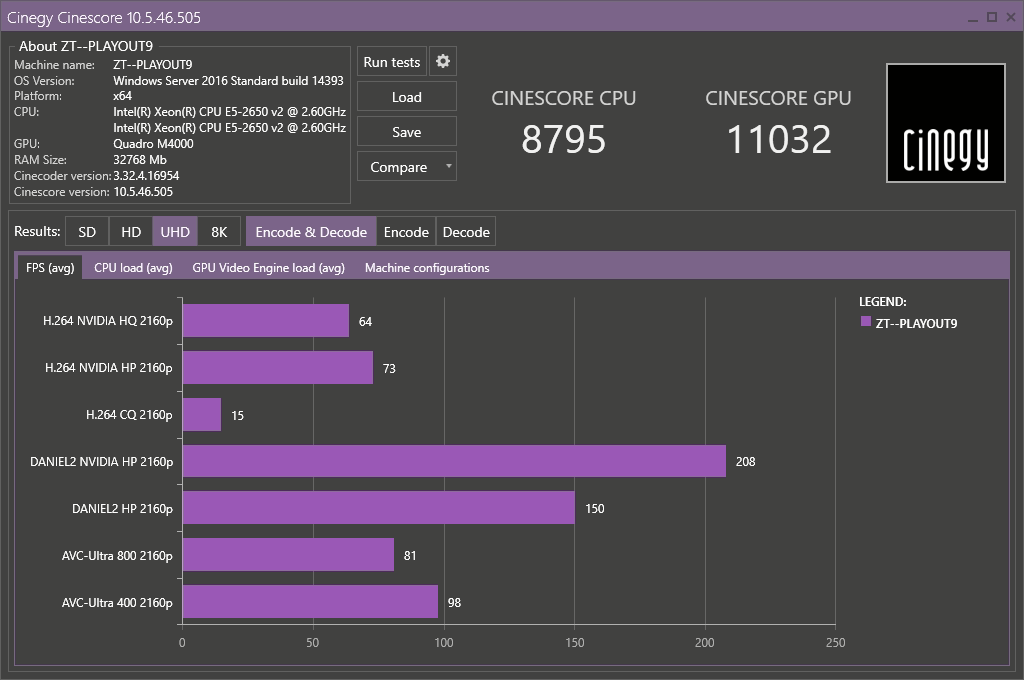Open the FPS (avg) tab
1024x680 pixels.
[50, 267]
